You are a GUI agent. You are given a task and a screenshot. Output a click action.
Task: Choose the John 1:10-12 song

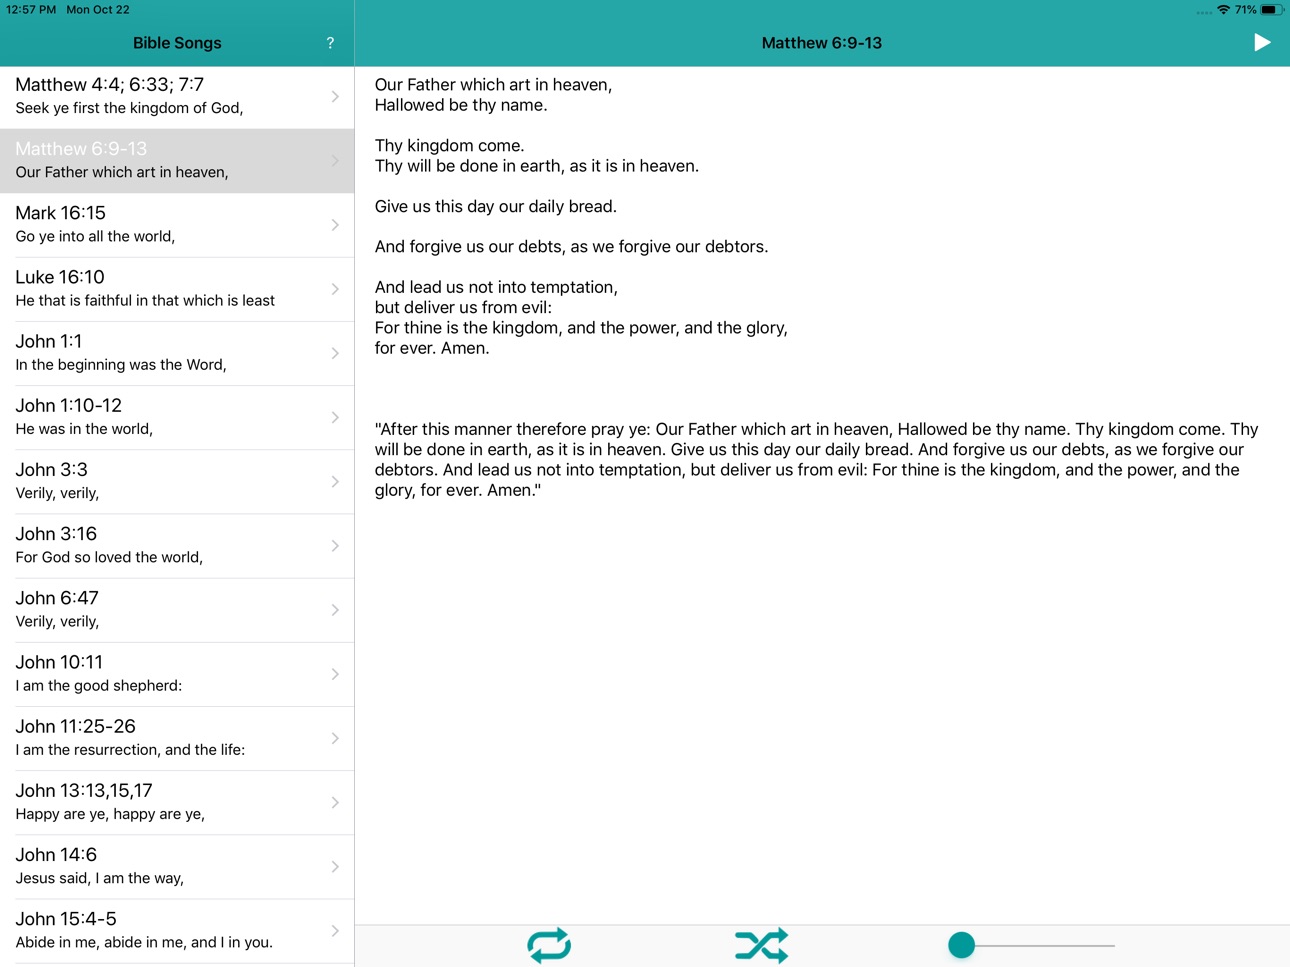(177, 417)
